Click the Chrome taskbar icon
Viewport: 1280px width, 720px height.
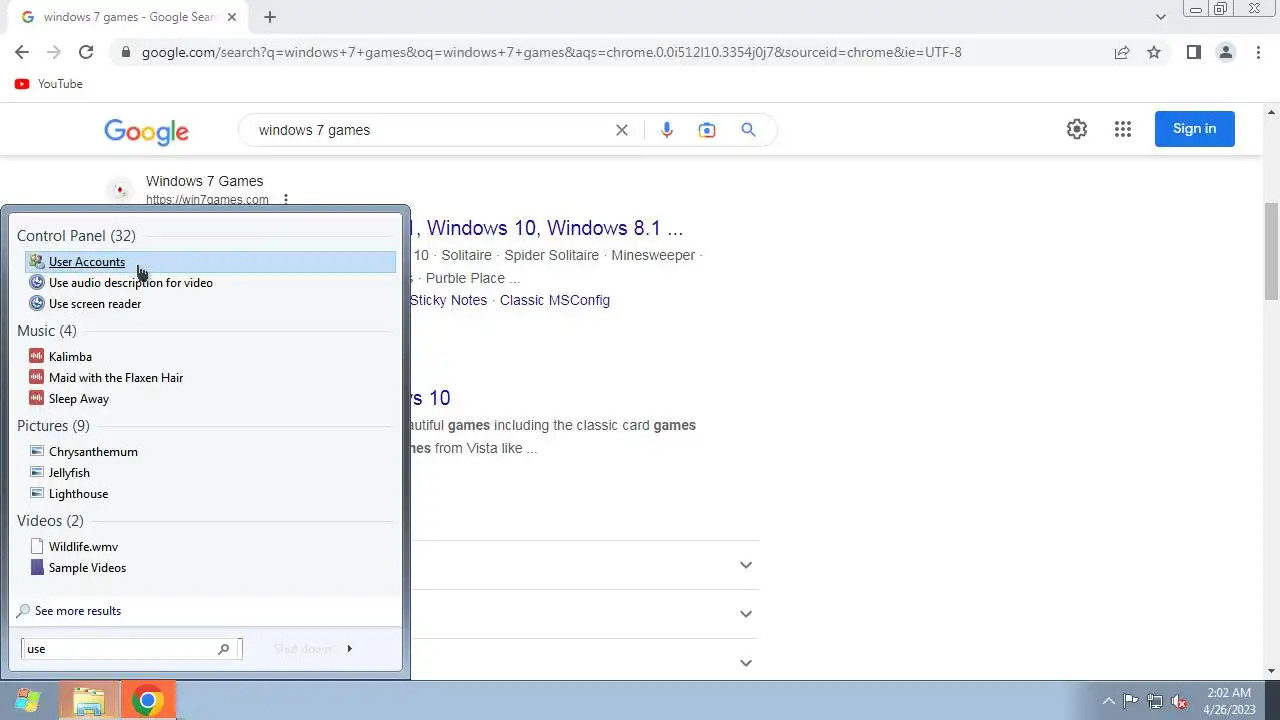coord(147,701)
